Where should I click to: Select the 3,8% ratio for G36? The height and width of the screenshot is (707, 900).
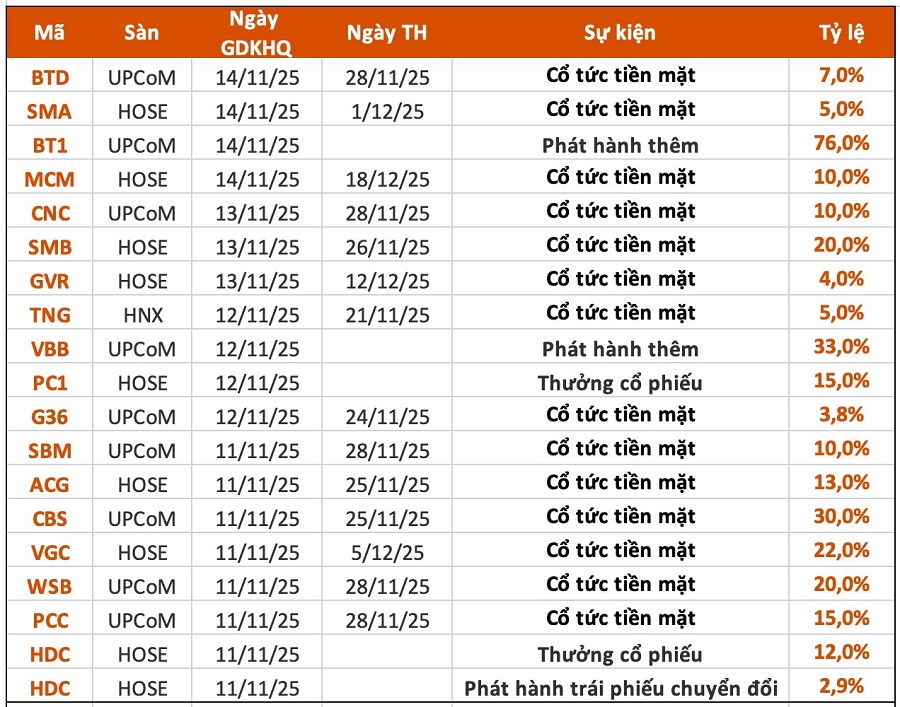click(x=841, y=415)
